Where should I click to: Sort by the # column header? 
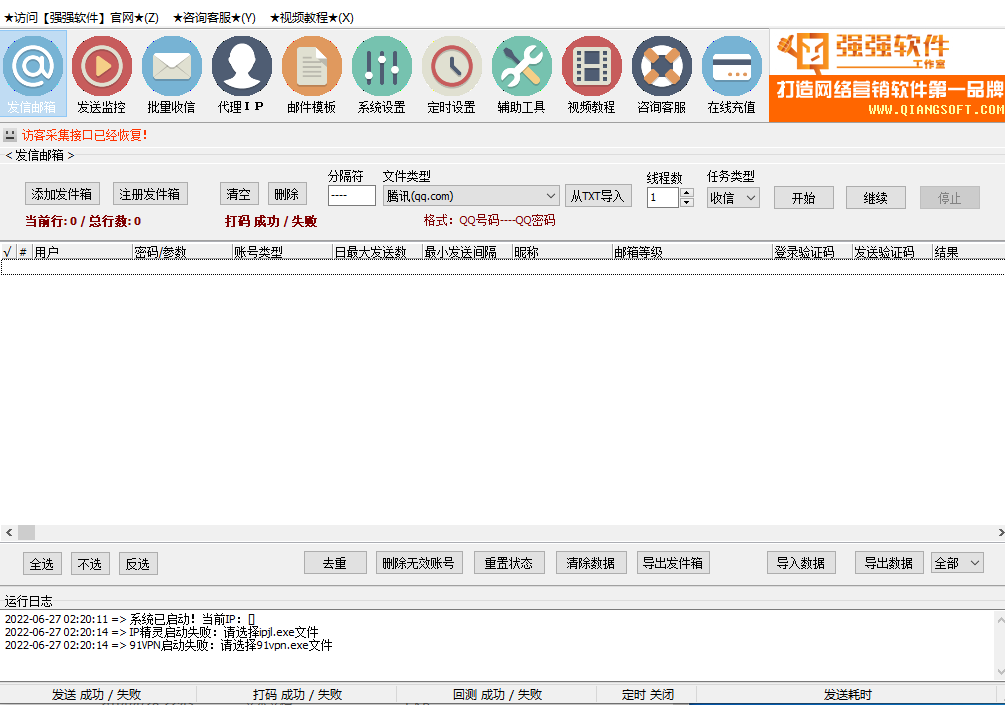pos(24,252)
